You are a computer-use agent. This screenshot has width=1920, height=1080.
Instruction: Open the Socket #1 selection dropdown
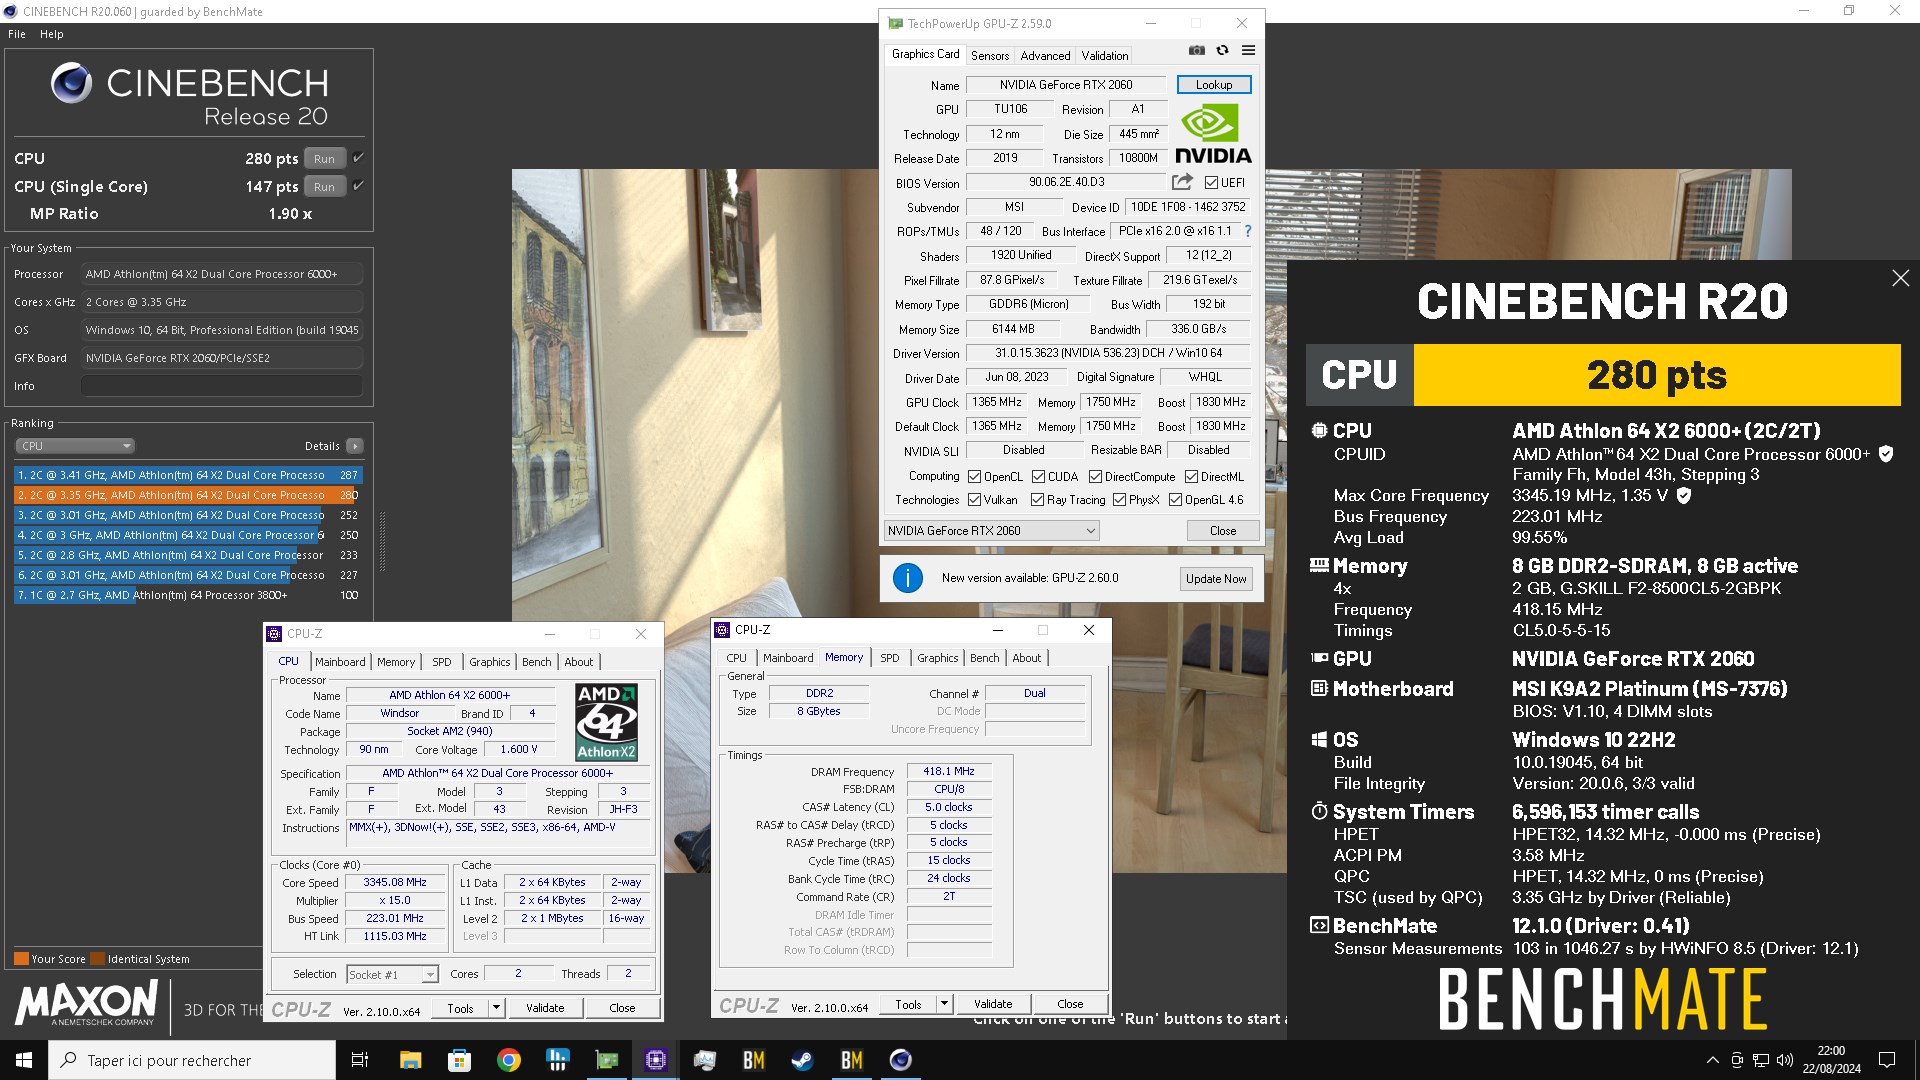click(392, 975)
